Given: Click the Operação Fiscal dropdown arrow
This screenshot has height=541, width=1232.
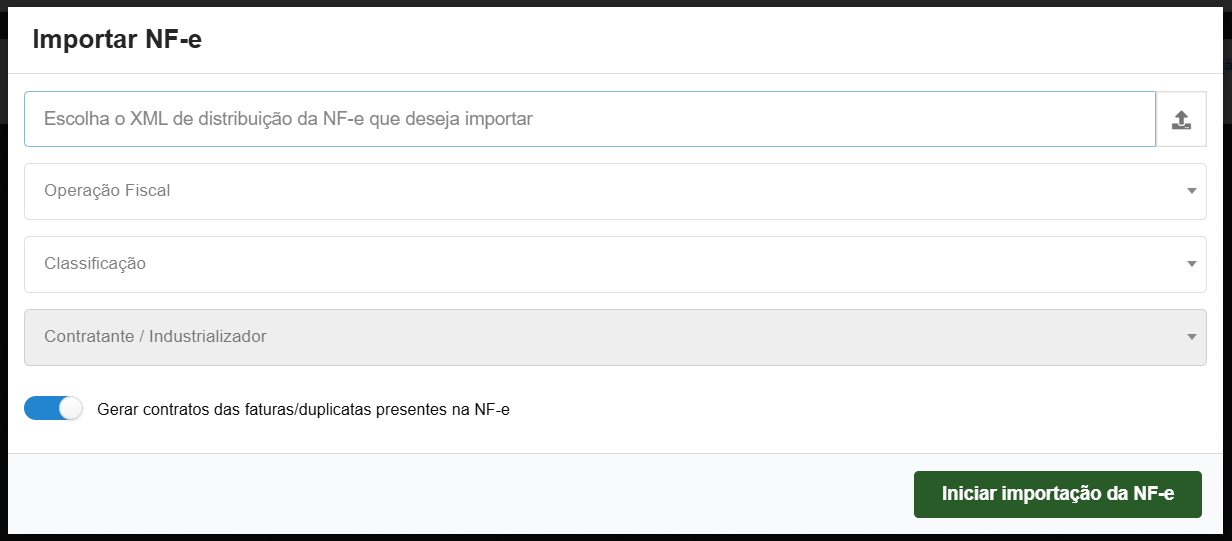Looking at the screenshot, I should pyautogui.click(x=1191, y=191).
